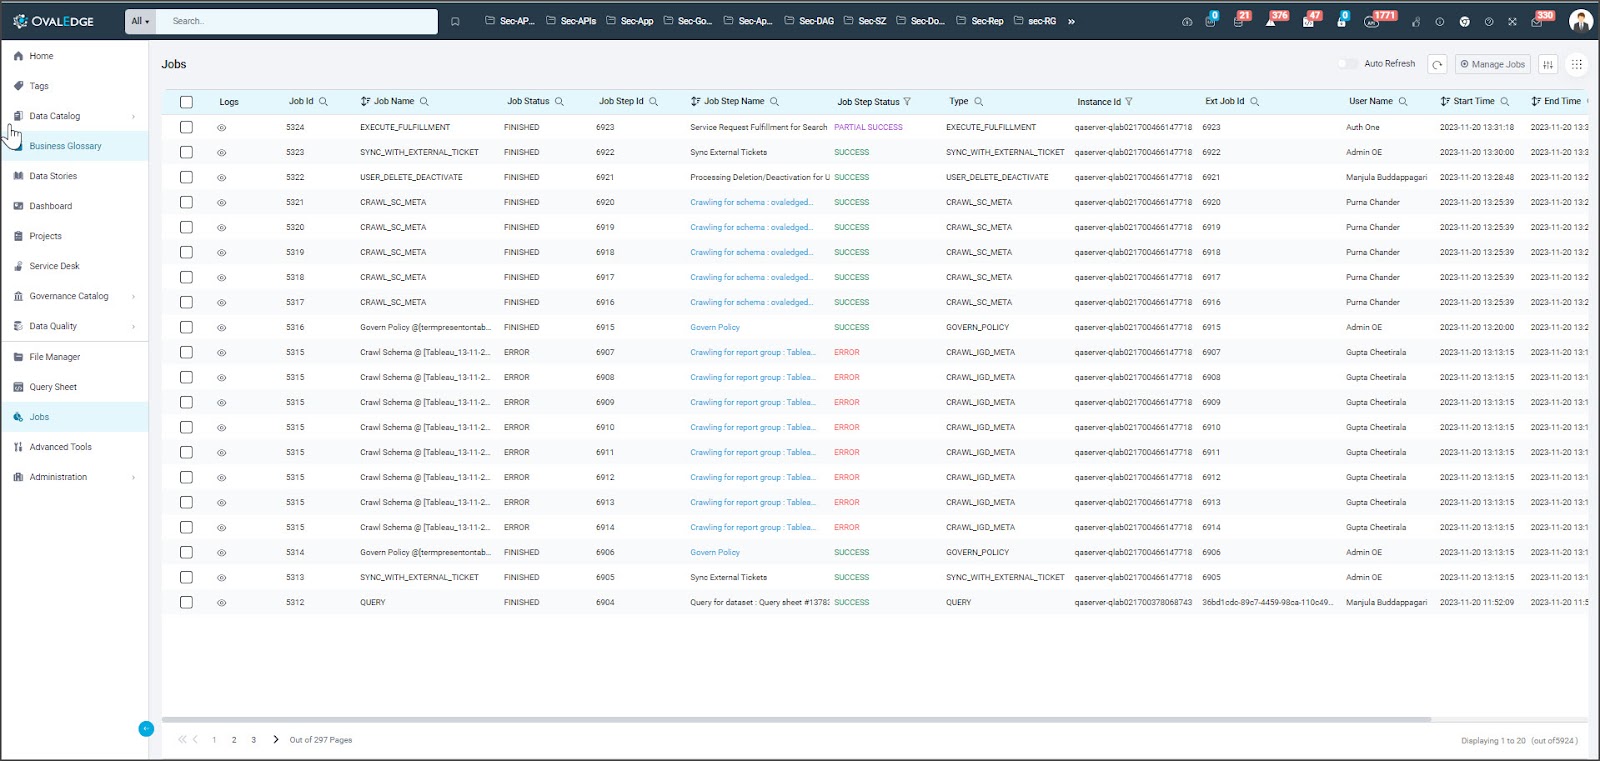Open Govern Policy link for step 6915
The image size is (1600, 761).
715,327
